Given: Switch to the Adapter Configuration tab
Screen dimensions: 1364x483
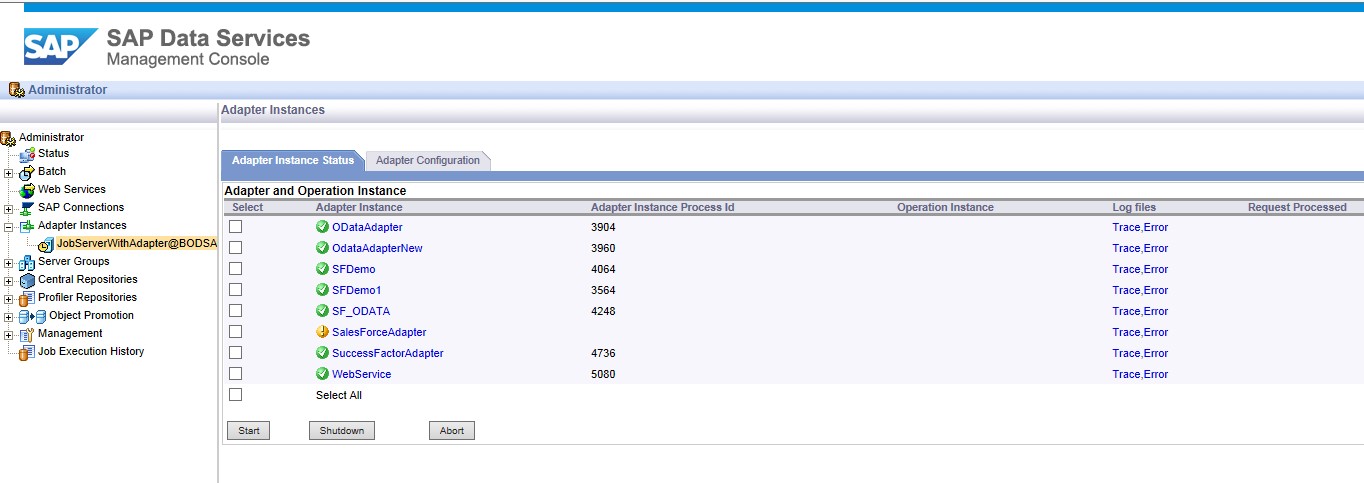Looking at the screenshot, I should click(x=427, y=161).
